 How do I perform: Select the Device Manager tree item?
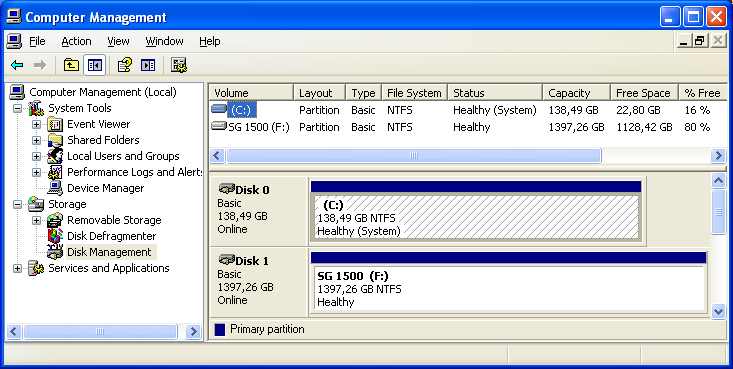[x=105, y=188]
